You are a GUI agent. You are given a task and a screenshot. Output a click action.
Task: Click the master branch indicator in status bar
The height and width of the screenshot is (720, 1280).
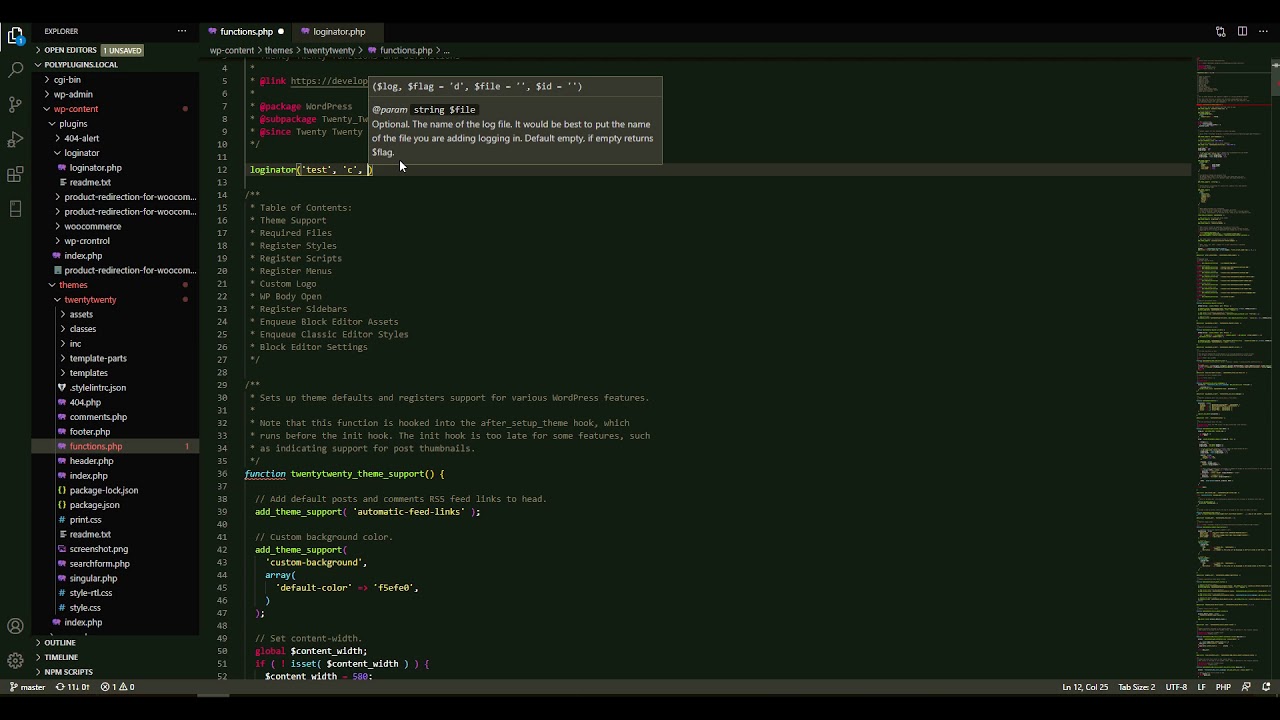pos(28,687)
